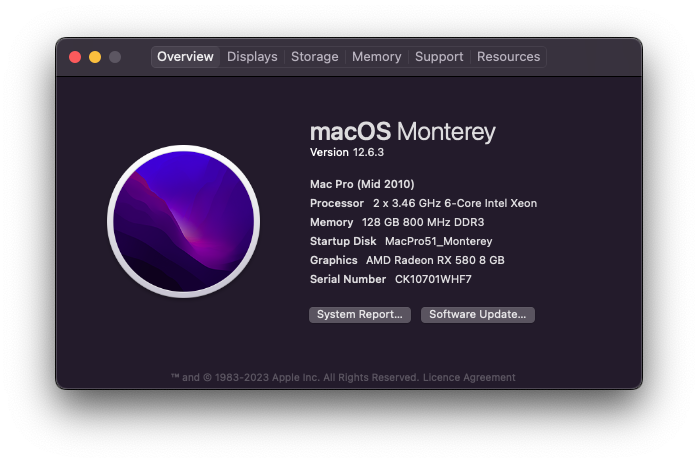698x463 pixels.
Task: Click the Mac Pro (Mid 2010) text
Action: pyautogui.click(x=362, y=184)
